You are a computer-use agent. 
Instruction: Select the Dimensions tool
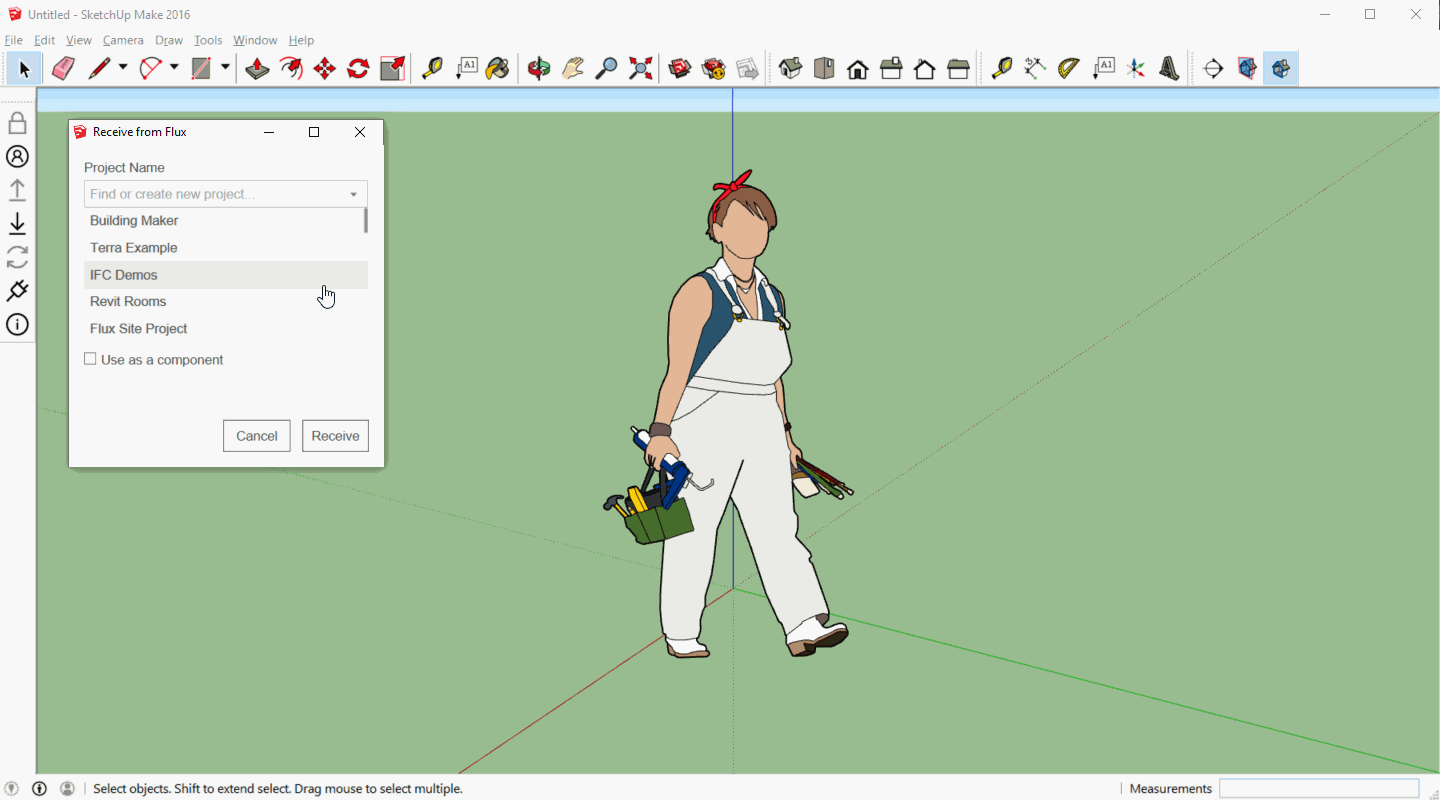tap(1035, 68)
